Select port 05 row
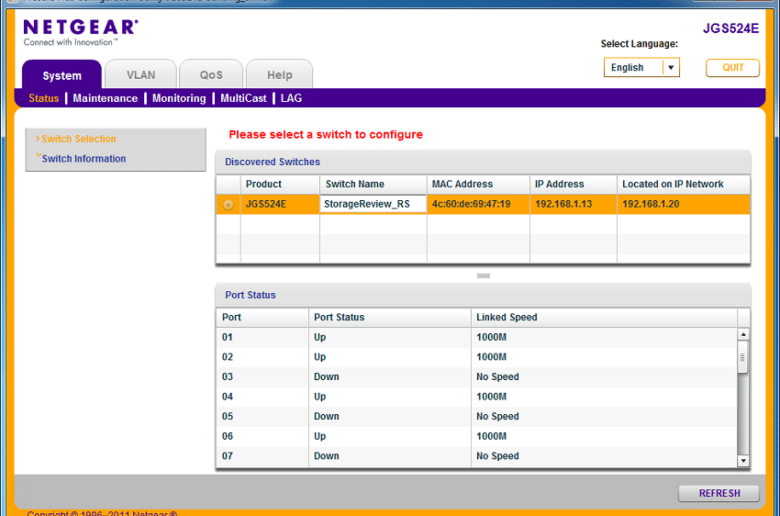780x516 pixels. pos(477,416)
